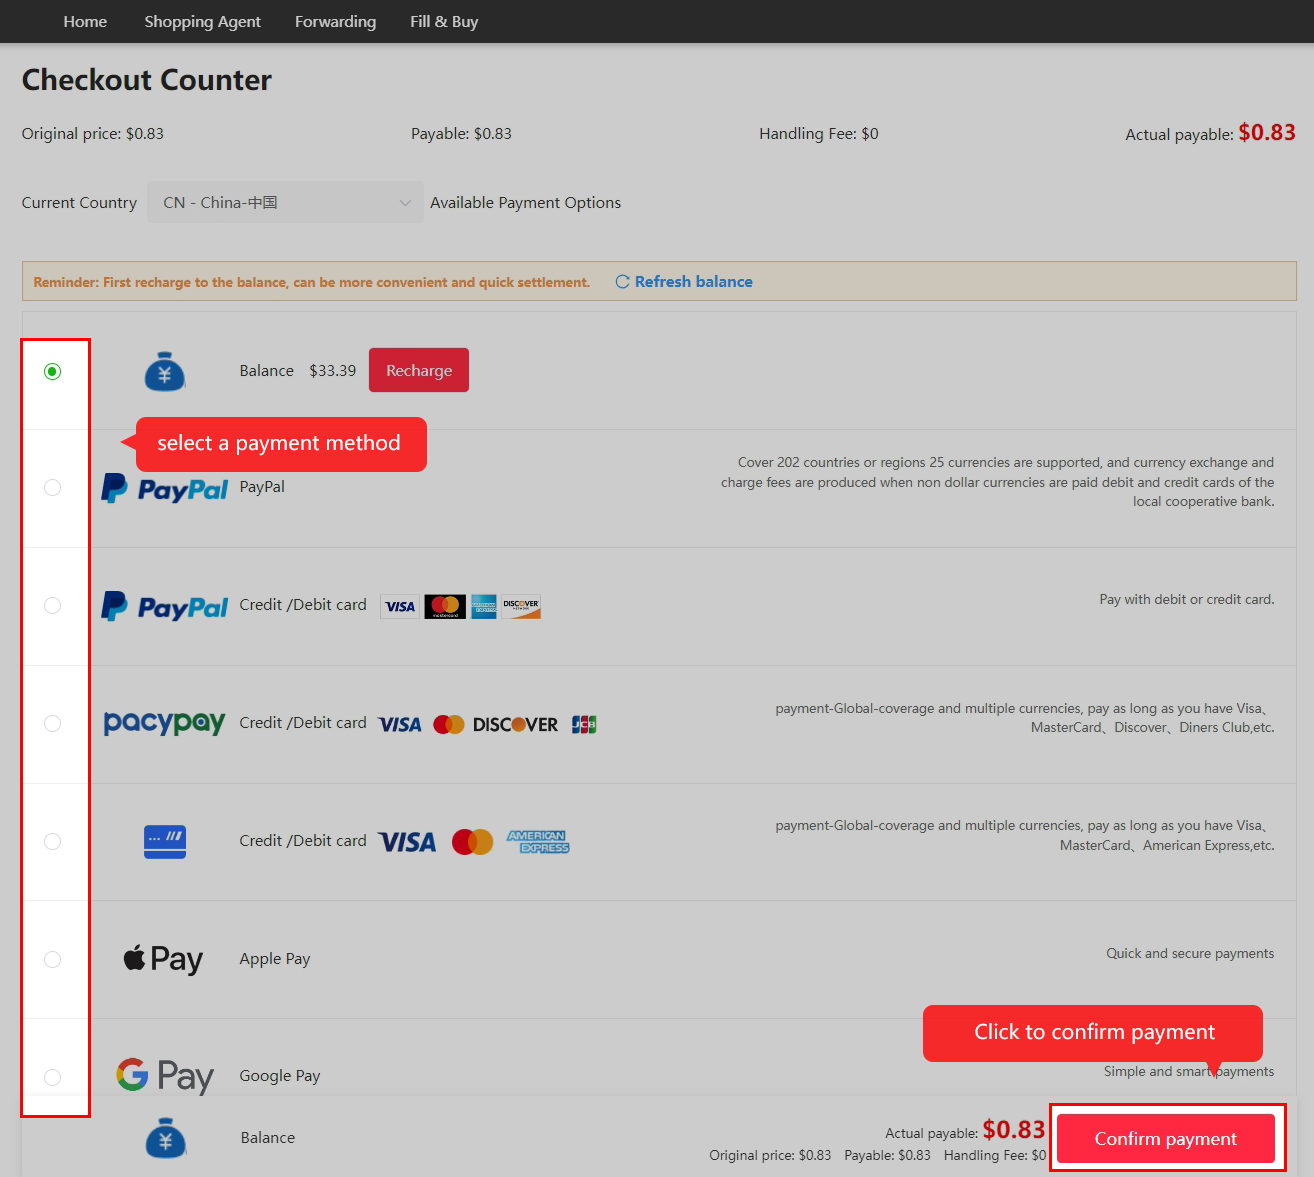
Task: Select the Apple Pay radio button
Action: (x=53, y=959)
